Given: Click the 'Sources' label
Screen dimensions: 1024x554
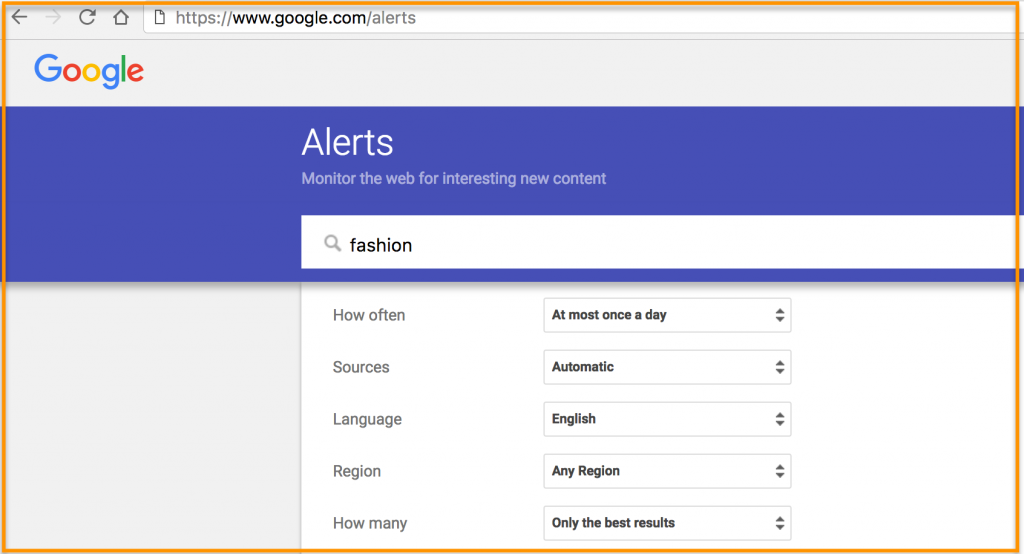Looking at the screenshot, I should pyautogui.click(x=361, y=367).
